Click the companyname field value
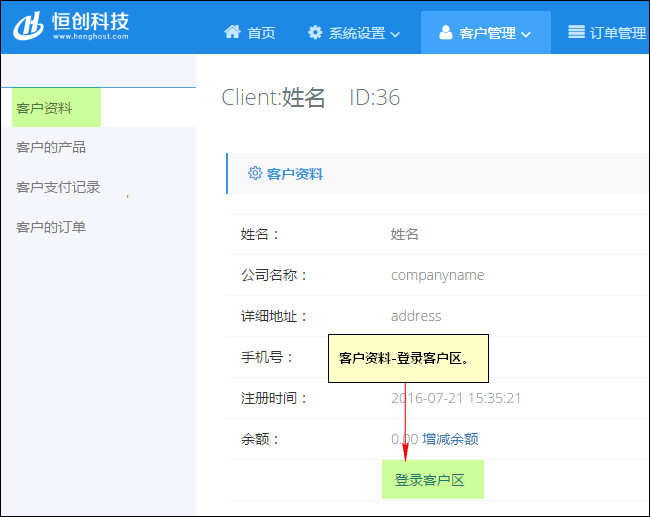 [437, 275]
